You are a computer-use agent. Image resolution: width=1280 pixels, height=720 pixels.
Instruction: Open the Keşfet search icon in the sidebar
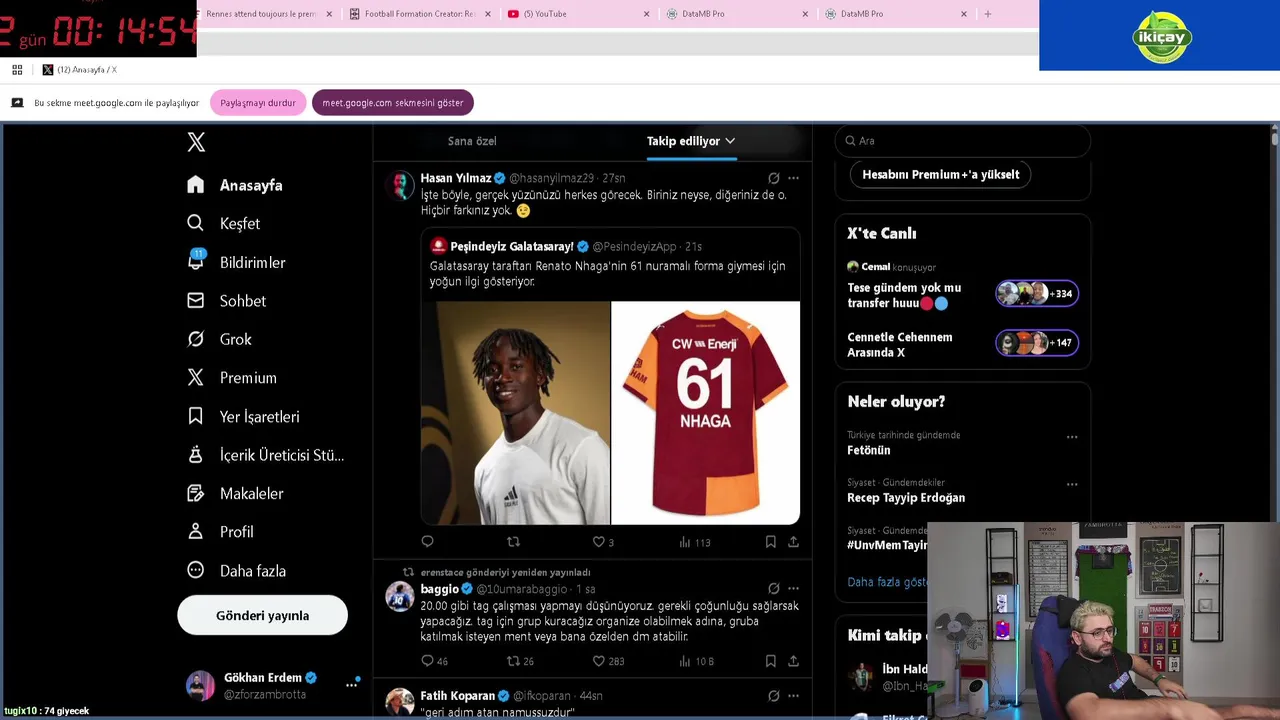196,223
